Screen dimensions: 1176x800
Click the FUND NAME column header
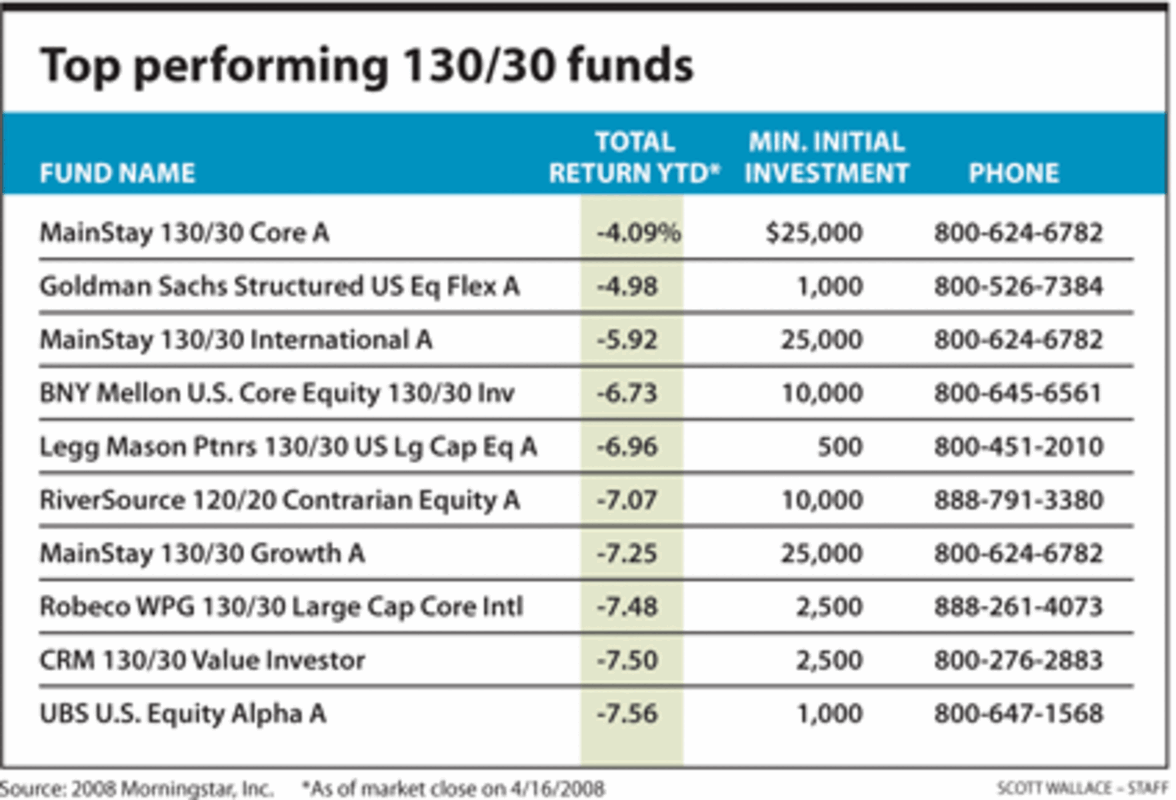click(x=117, y=173)
